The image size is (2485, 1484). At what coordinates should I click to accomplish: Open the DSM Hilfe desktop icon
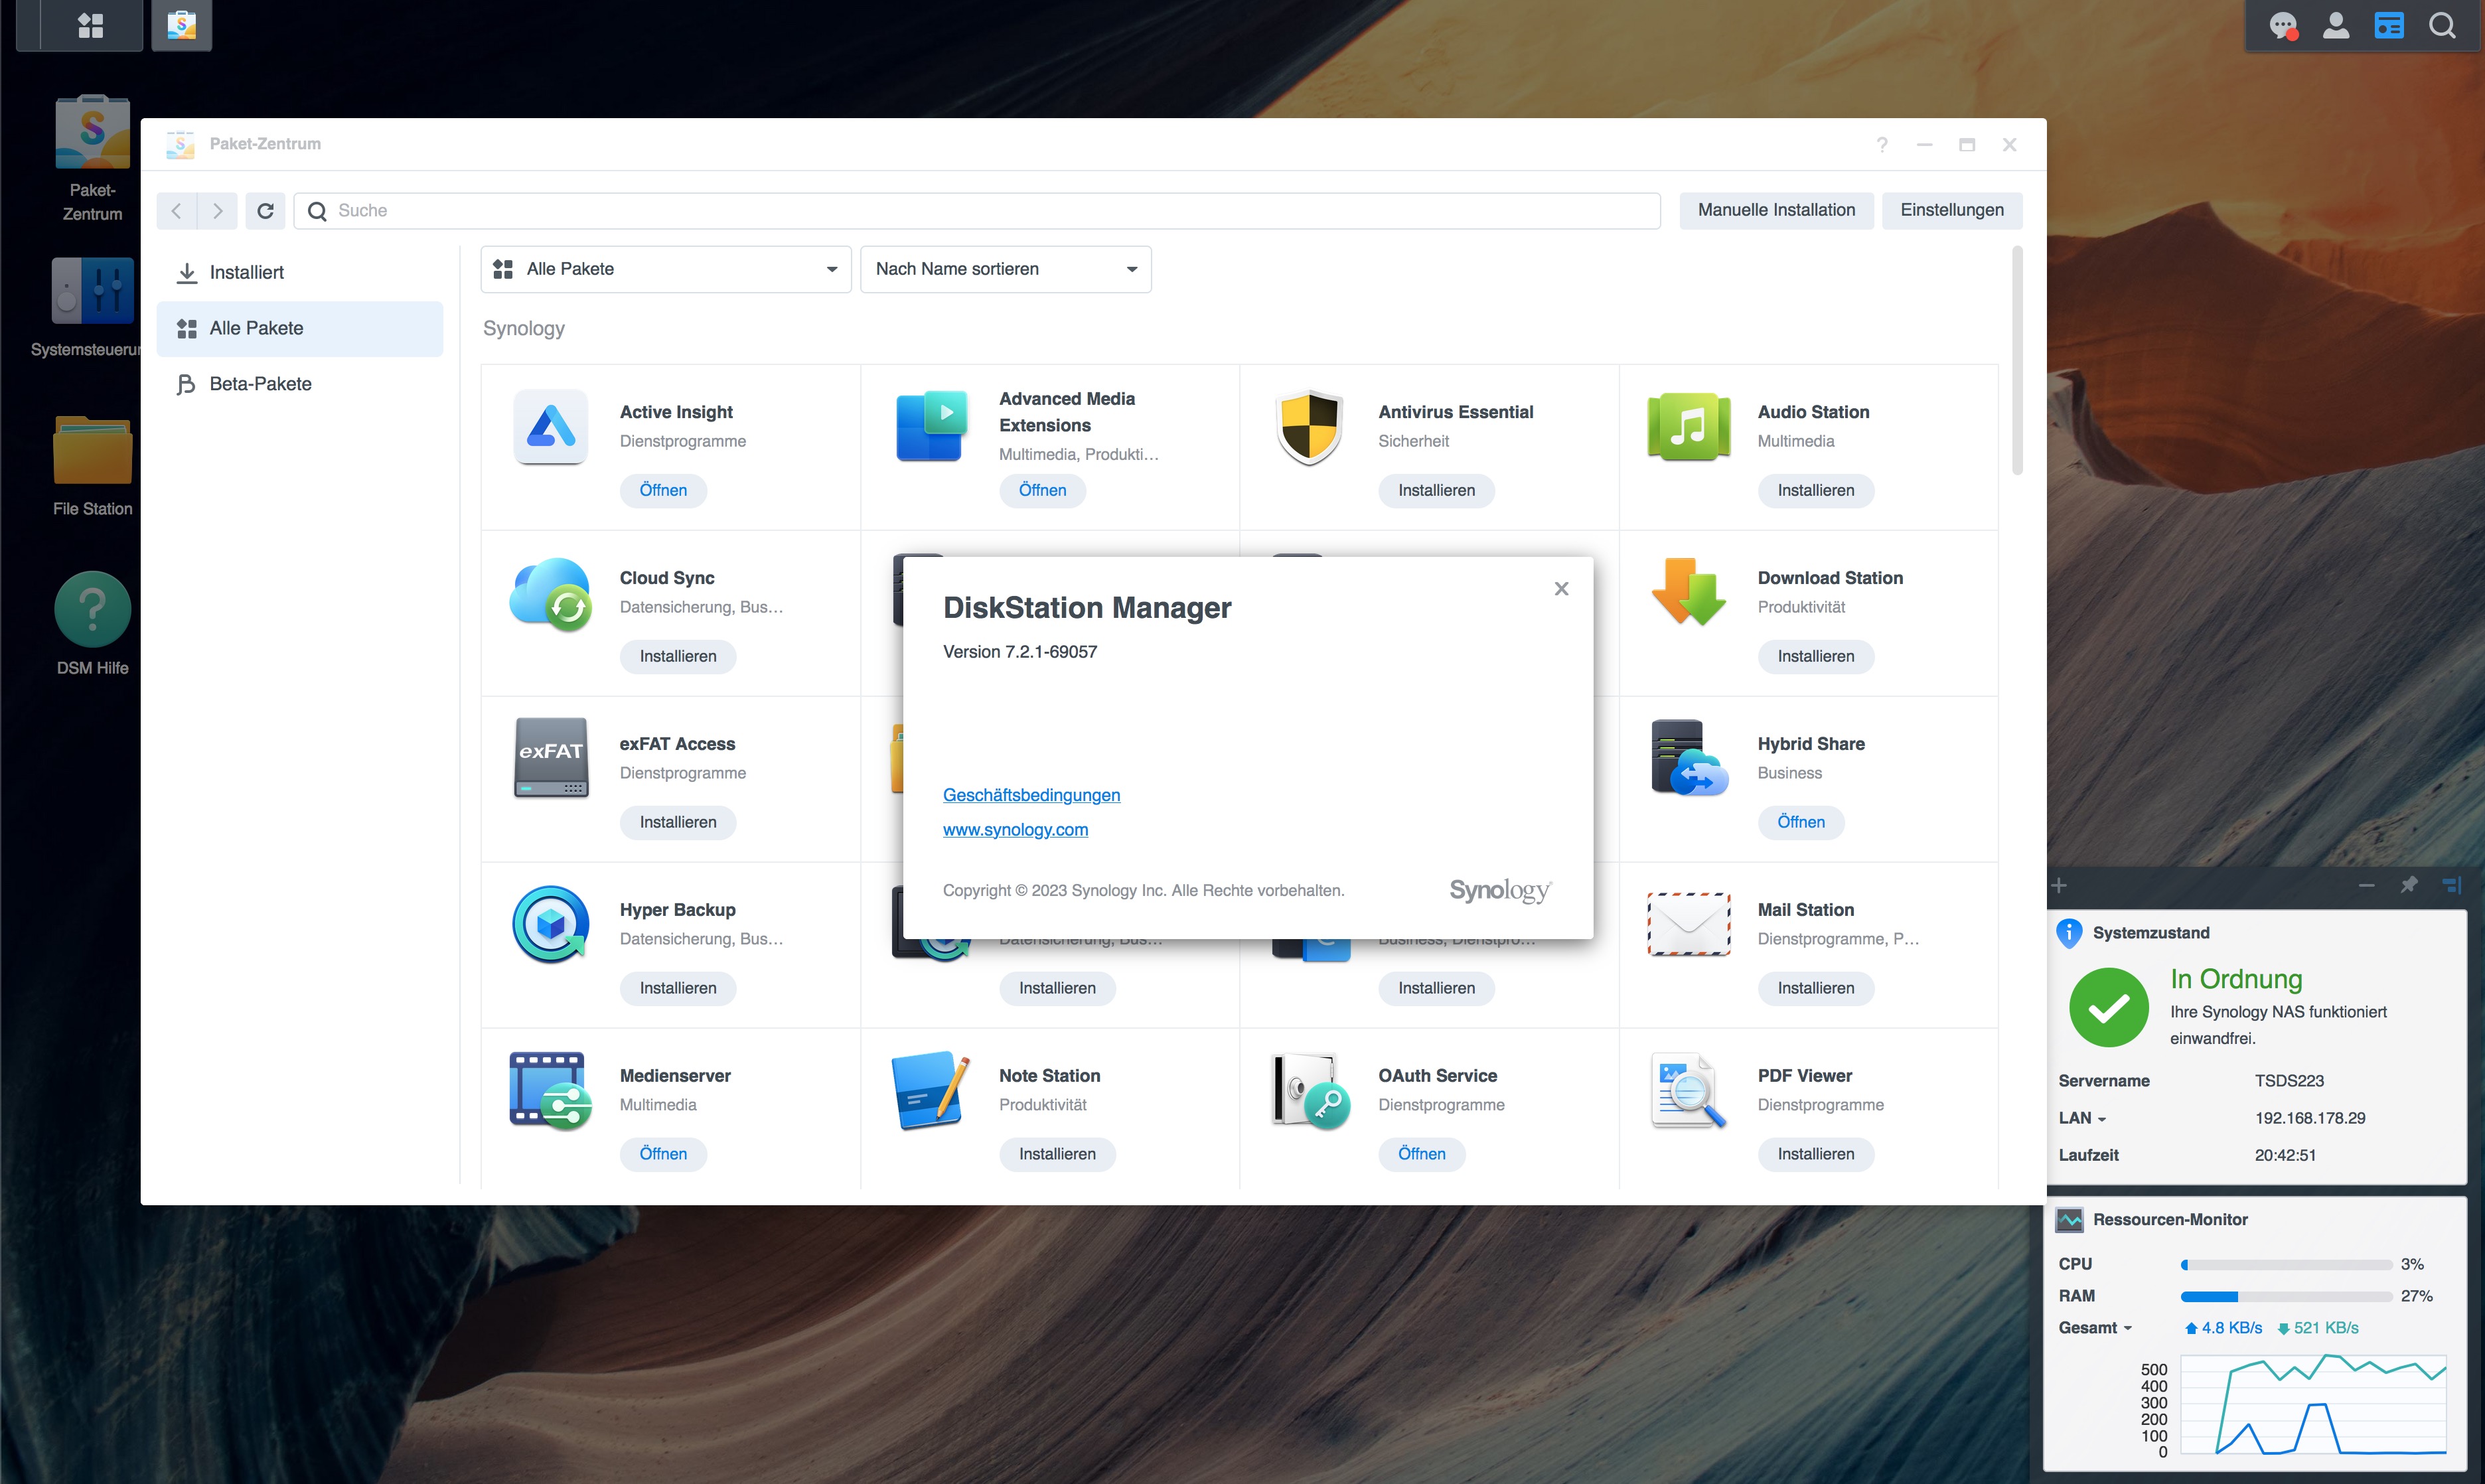pos(92,610)
